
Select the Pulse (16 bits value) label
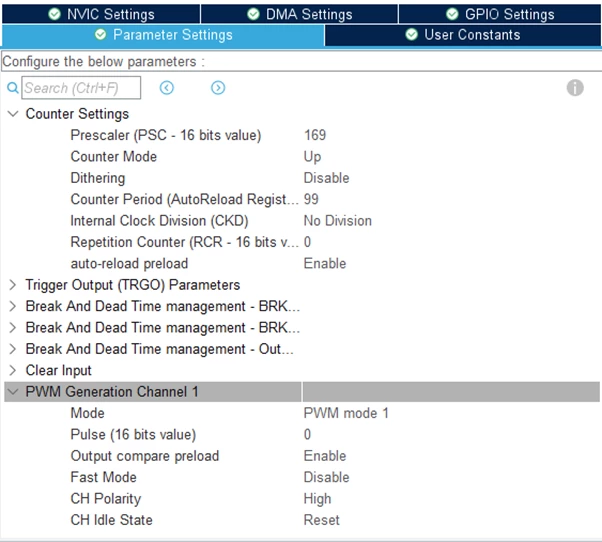[133, 435]
